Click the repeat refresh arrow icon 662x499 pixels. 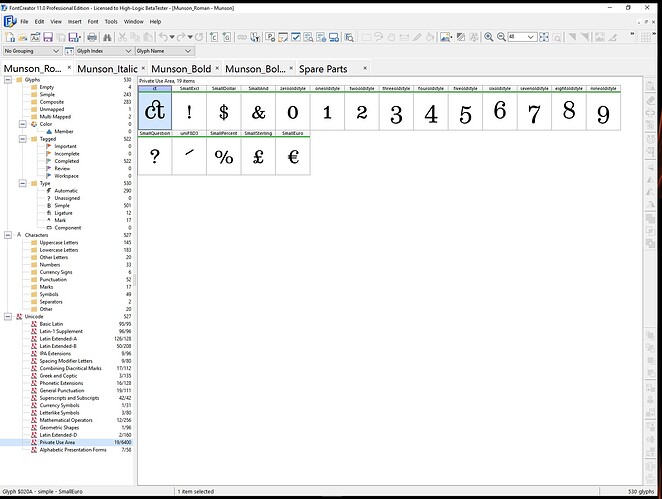[199, 37]
